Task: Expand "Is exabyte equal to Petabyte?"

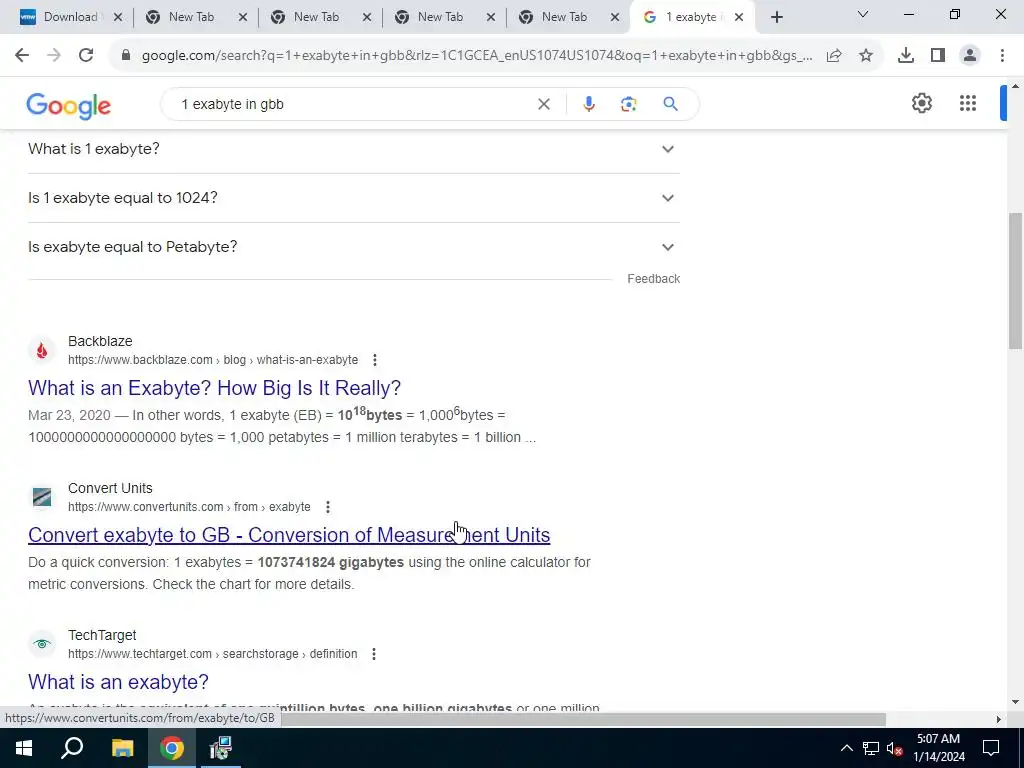Action: click(354, 247)
